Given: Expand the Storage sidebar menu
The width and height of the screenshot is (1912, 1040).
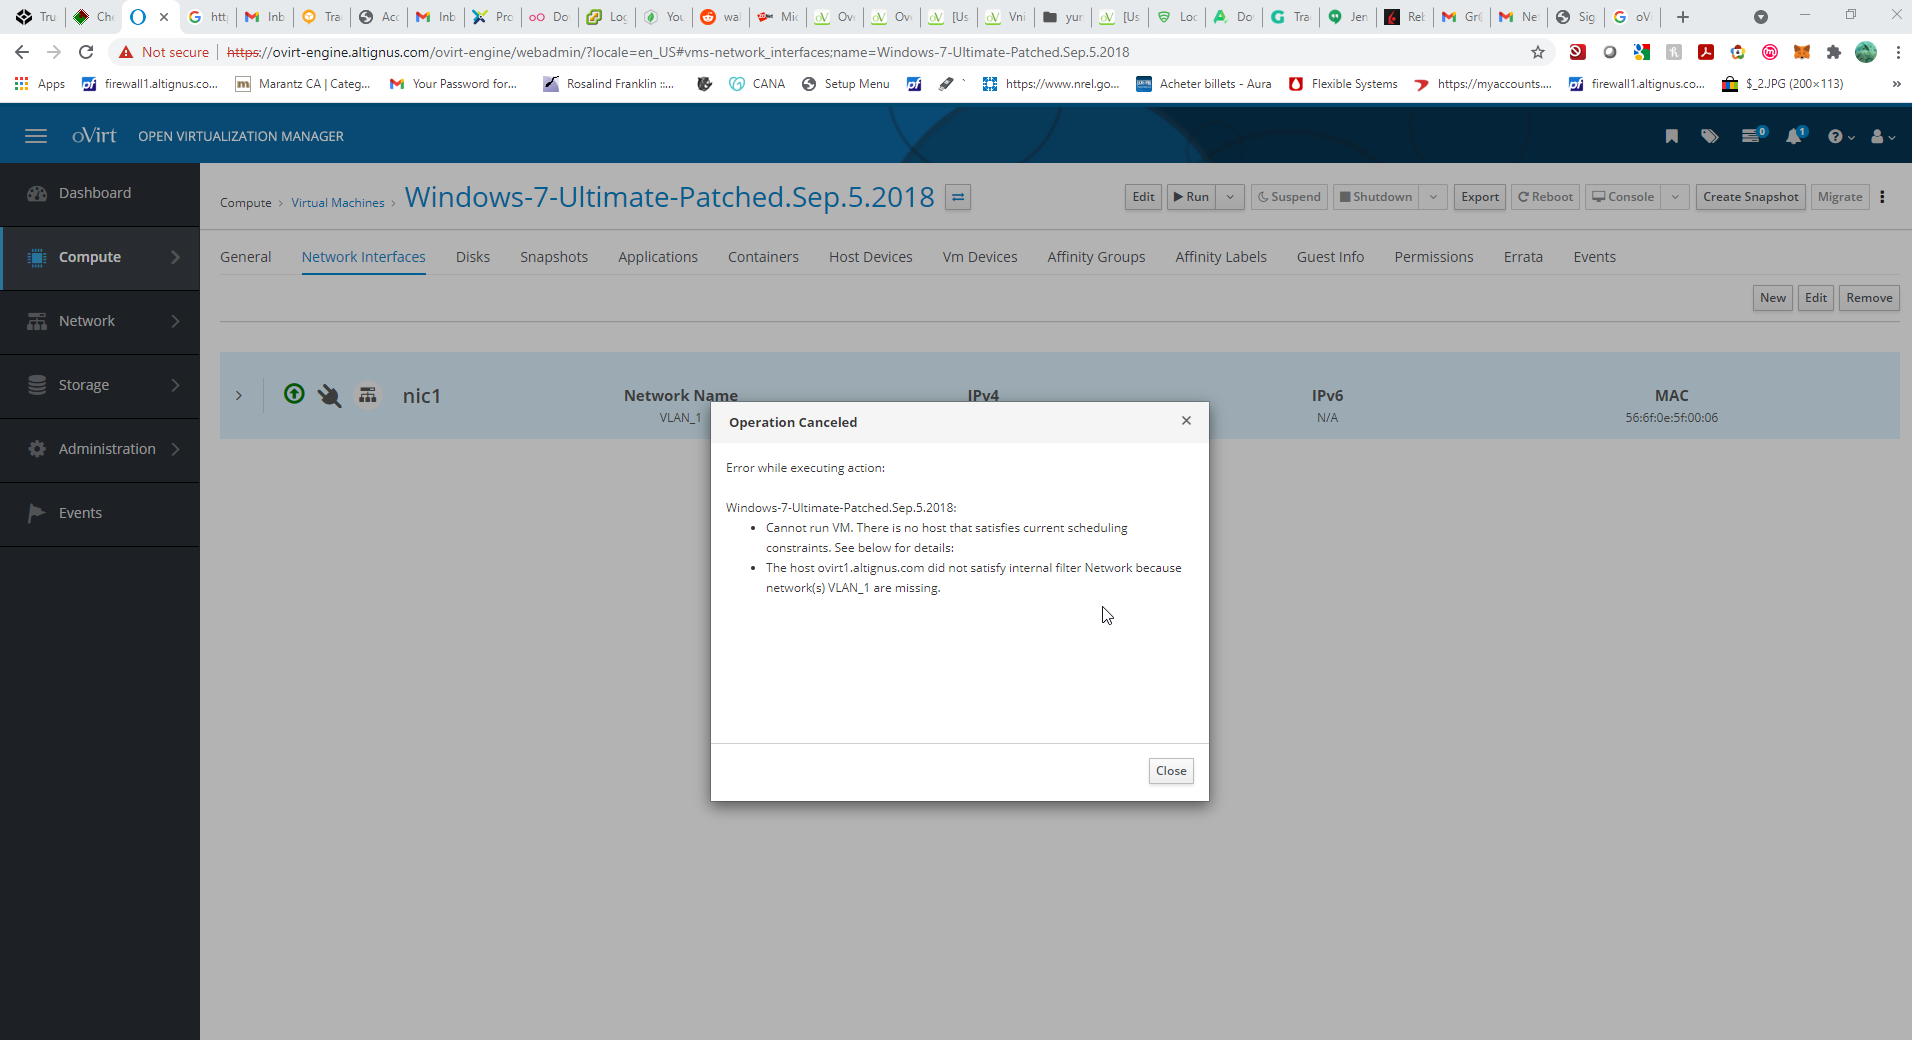Looking at the screenshot, I should click(x=100, y=385).
